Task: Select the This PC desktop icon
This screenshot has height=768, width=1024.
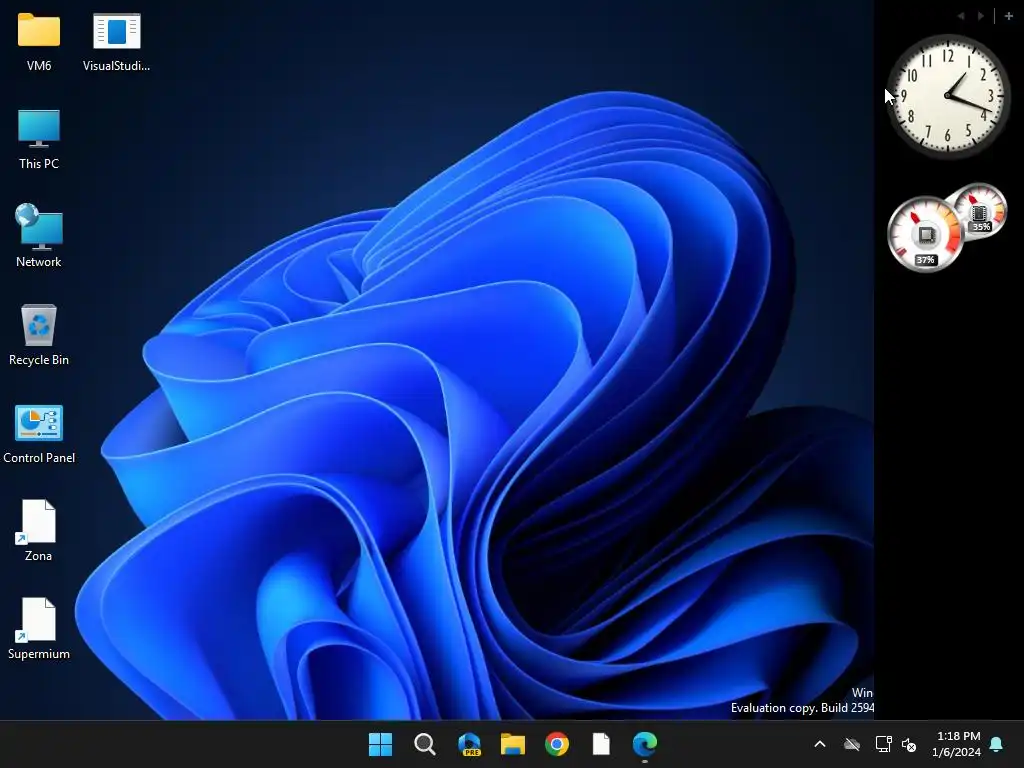Action: (x=39, y=138)
